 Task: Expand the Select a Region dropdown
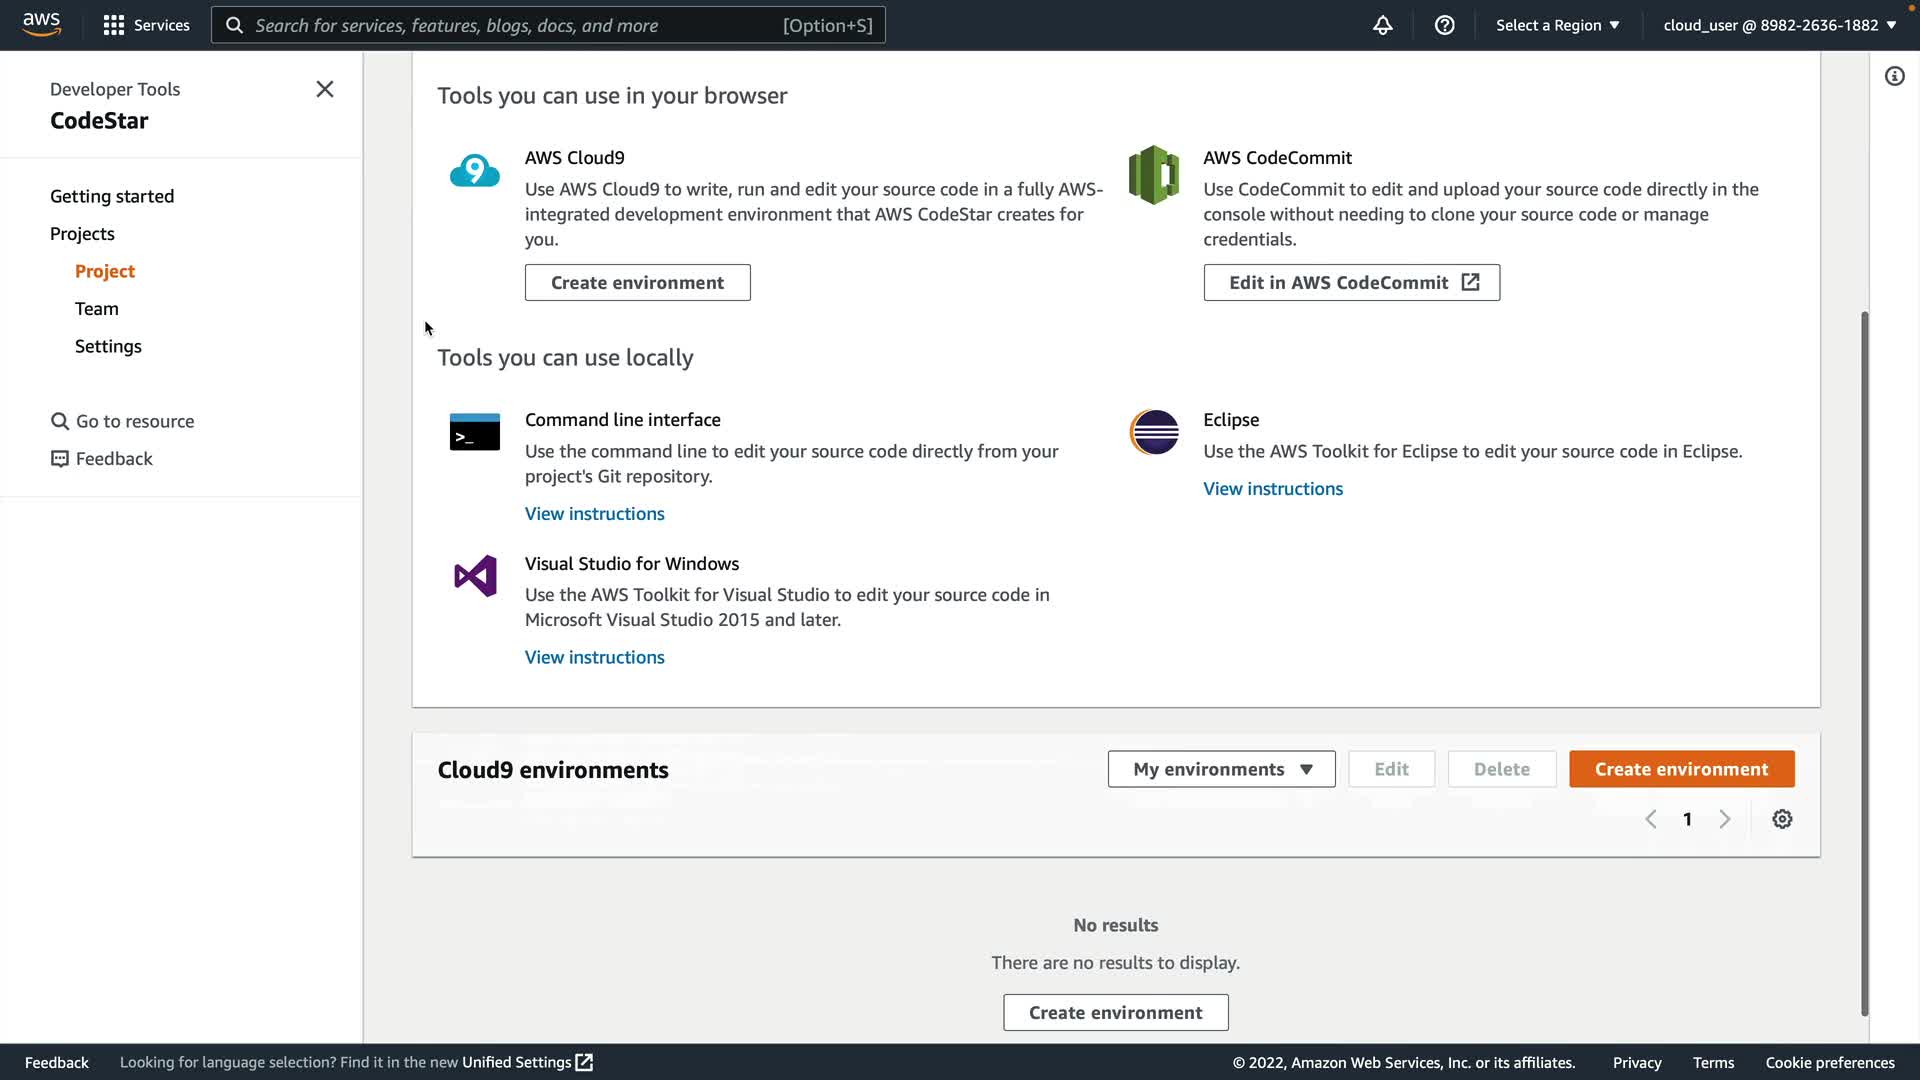pyautogui.click(x=1557, y=25)
